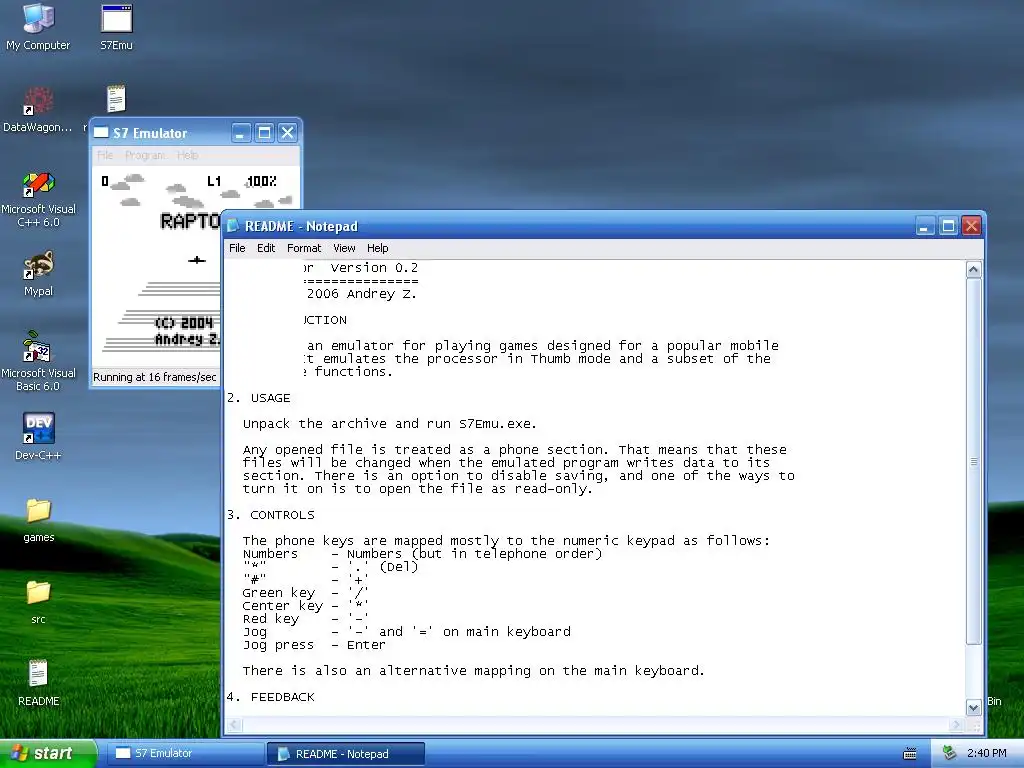Launch the S7Emu desktop shortcut
This screenshot has height=768, width=1024.
(116, 27)
